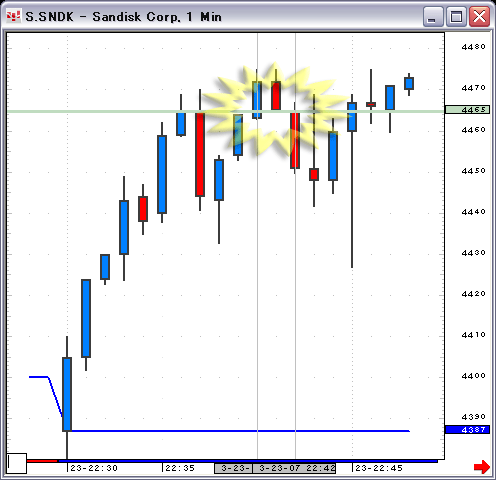Image resolution: width=496 pixels, height=480 pixels.
Task: Click the 4450 price axis label
Action: pos(473,171)
